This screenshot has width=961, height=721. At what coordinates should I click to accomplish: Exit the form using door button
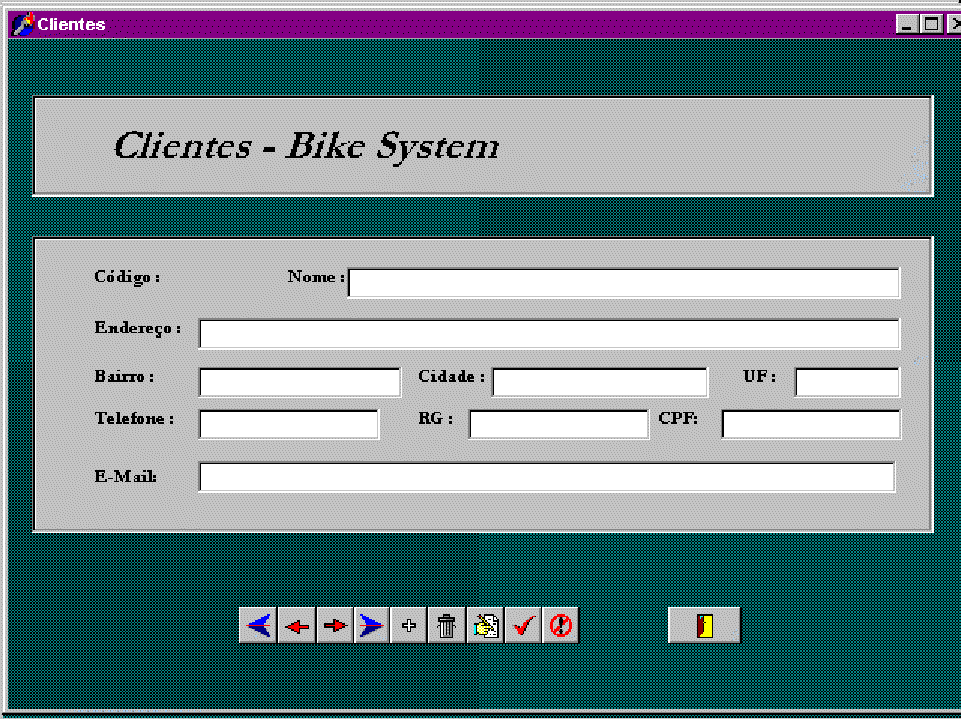(704, 625)
